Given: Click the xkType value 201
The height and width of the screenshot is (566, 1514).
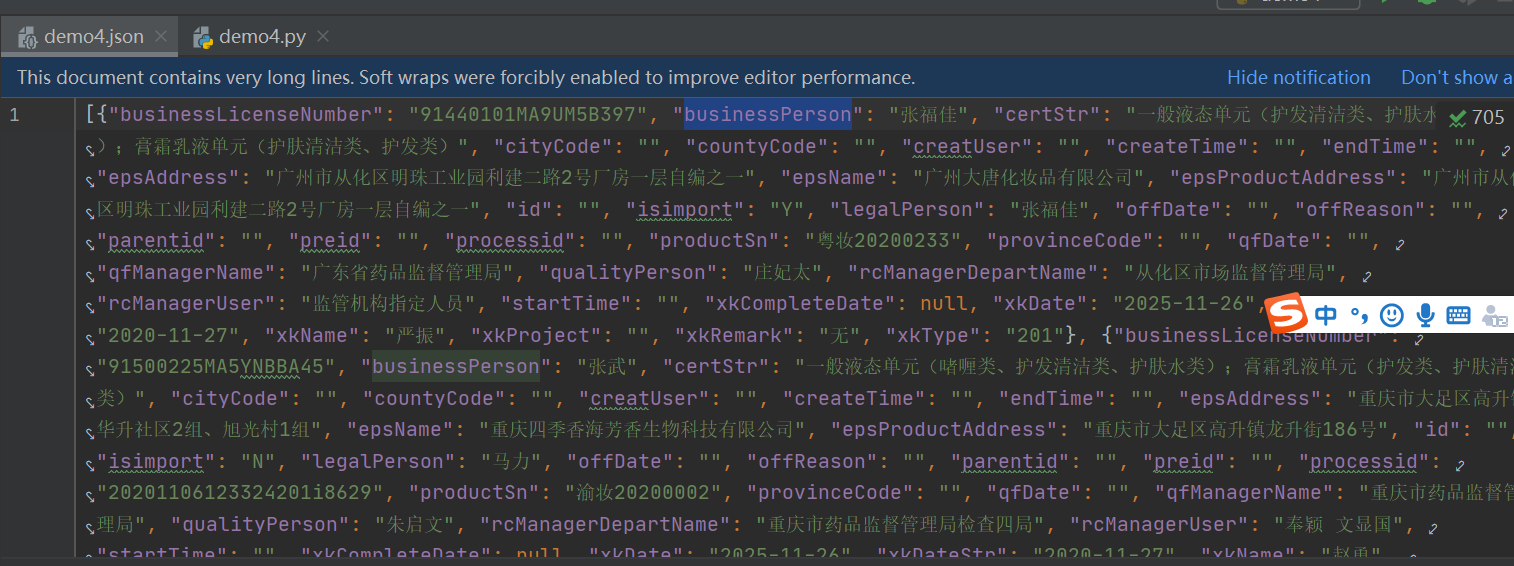Looking at the screenshot, I should click(1038, 335).
